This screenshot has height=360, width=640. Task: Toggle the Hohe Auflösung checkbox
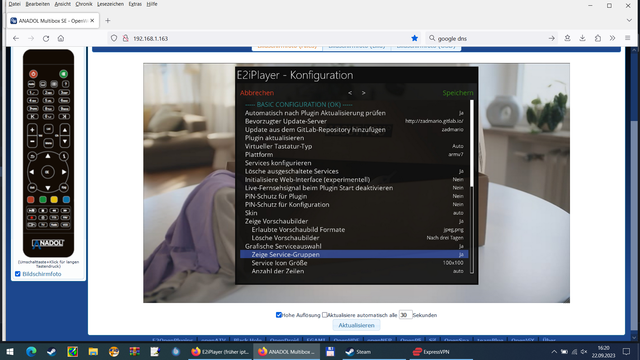click(x=279, y=315)
